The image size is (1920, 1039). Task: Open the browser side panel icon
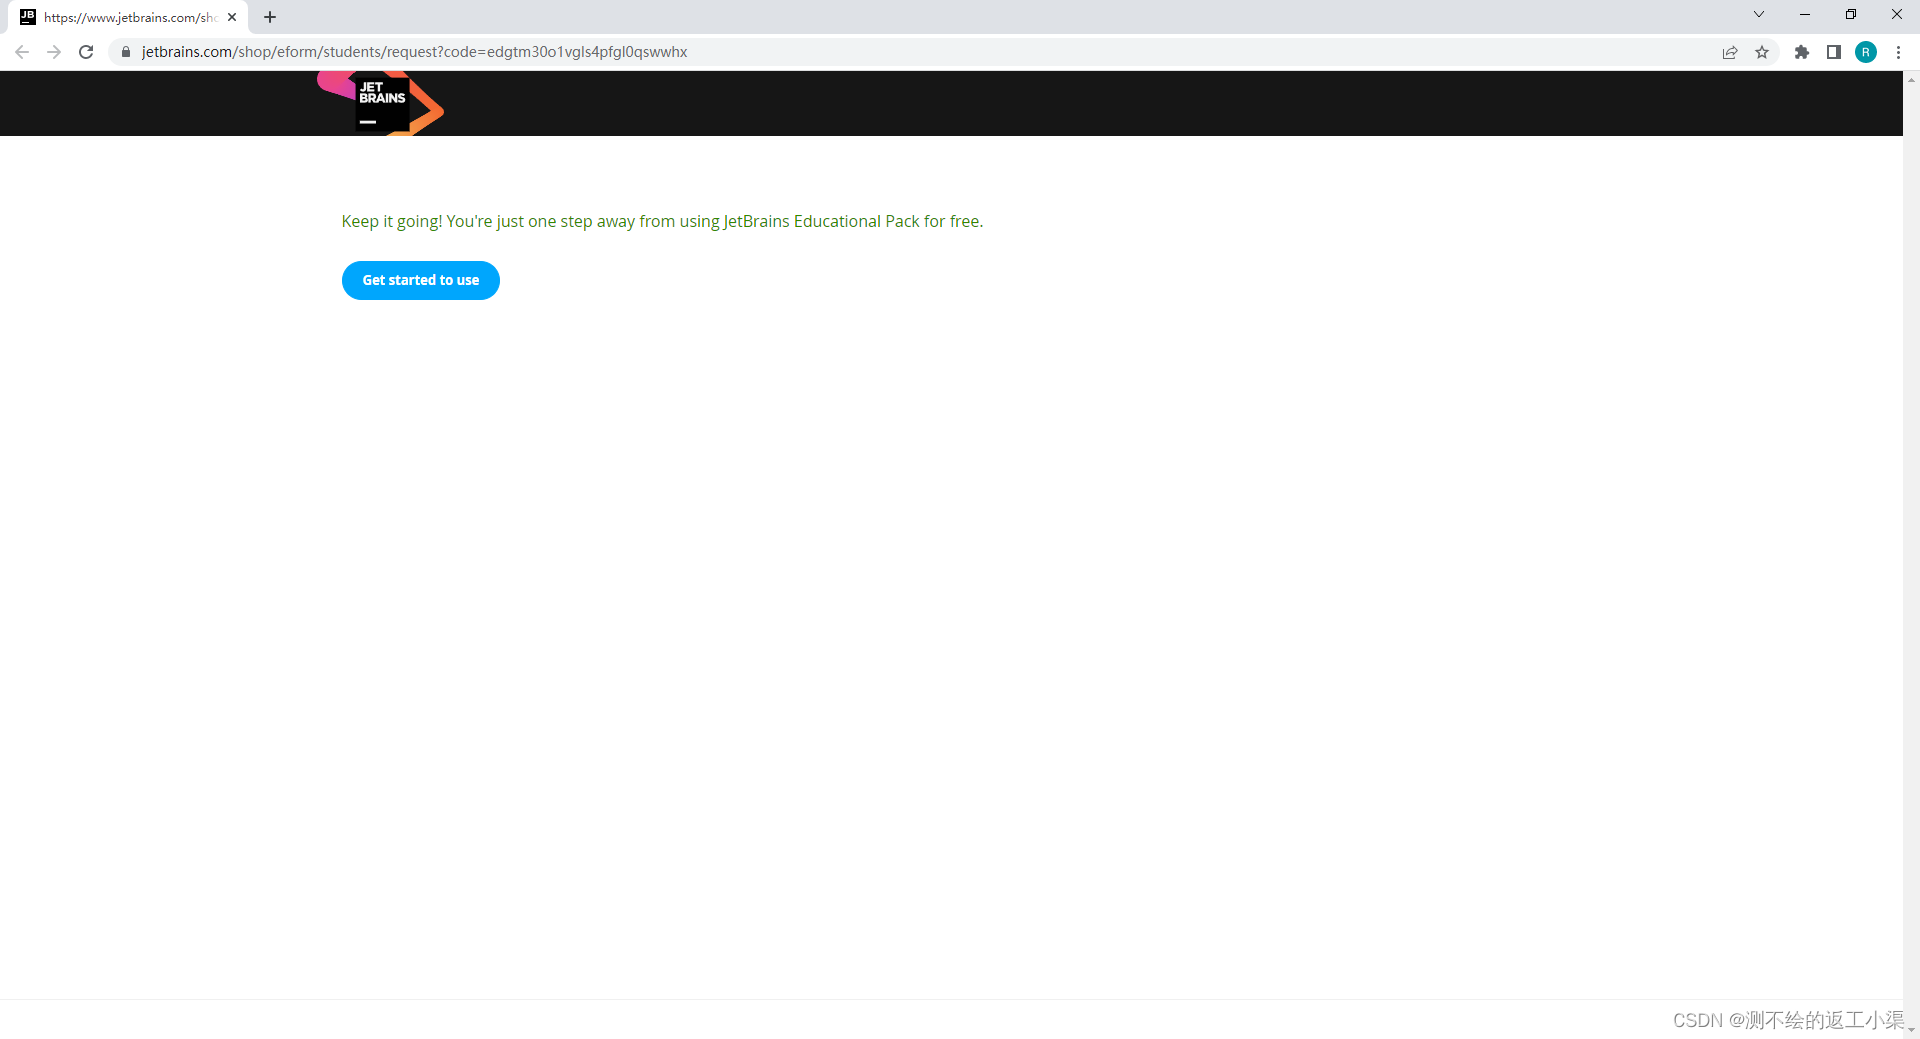[1834, 52]
